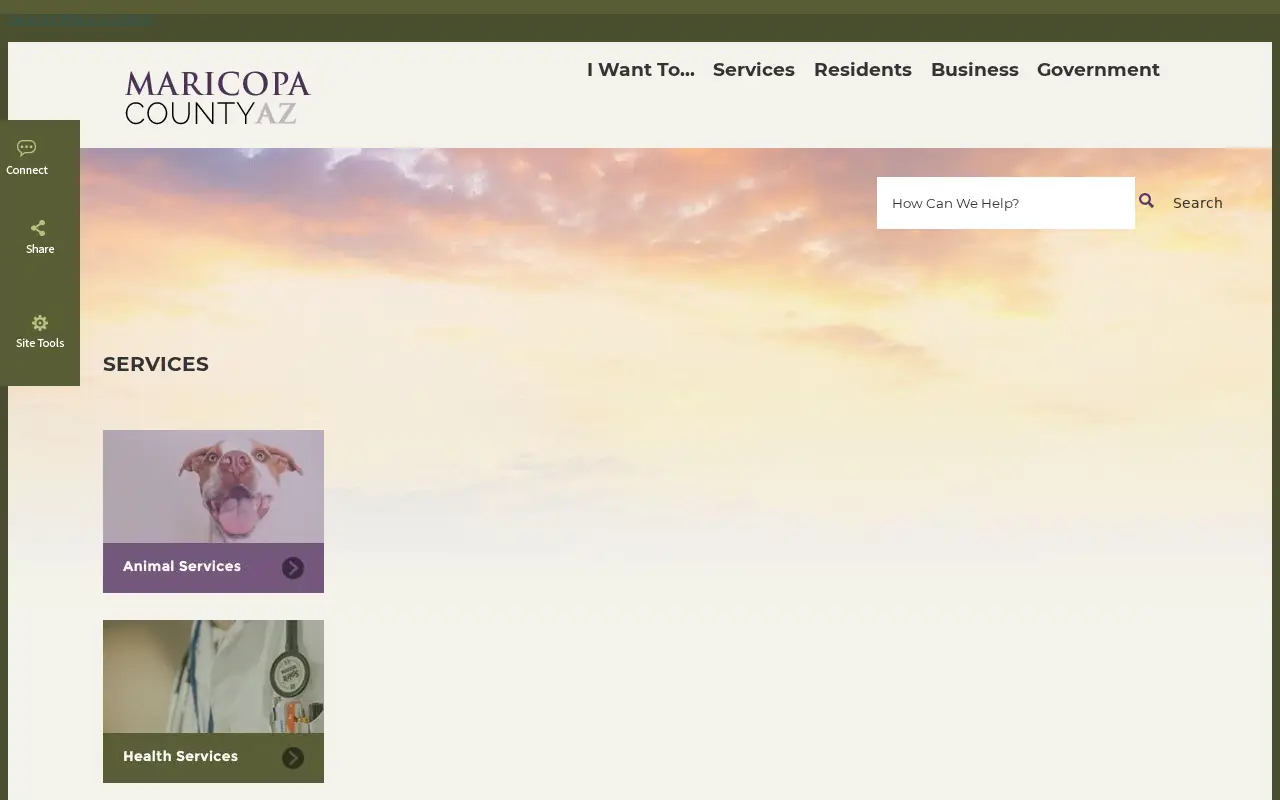Viewport: 1280px width, 800px height.
Task: Click the arrow icon on Health Services
Action: 293,758
